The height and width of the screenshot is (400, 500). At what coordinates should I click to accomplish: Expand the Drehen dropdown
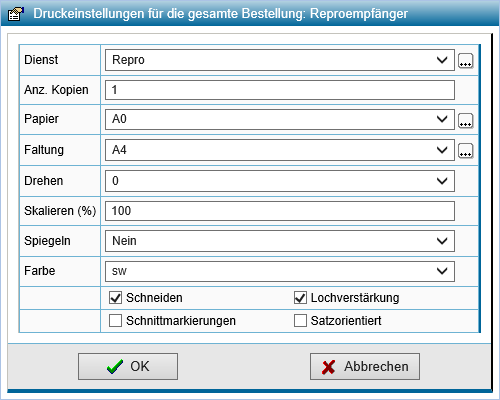click(280, 181)
